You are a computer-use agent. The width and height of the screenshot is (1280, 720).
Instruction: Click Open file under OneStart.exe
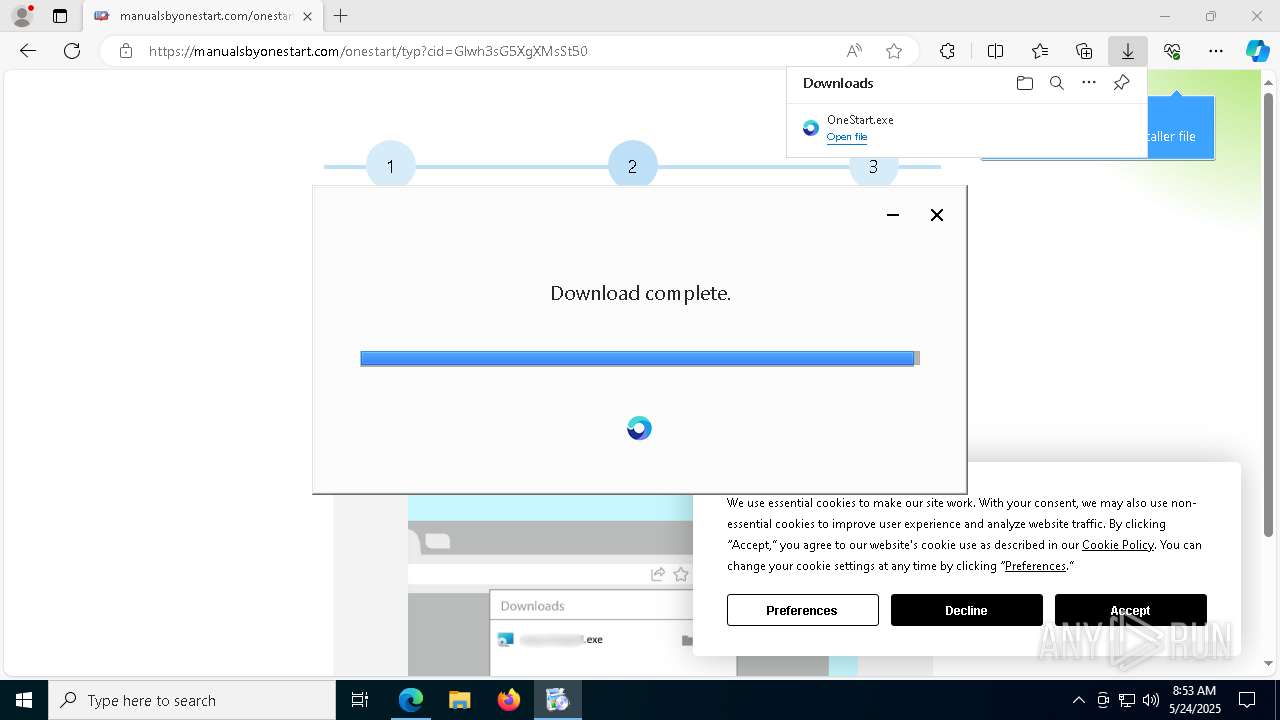click(847, 137)
